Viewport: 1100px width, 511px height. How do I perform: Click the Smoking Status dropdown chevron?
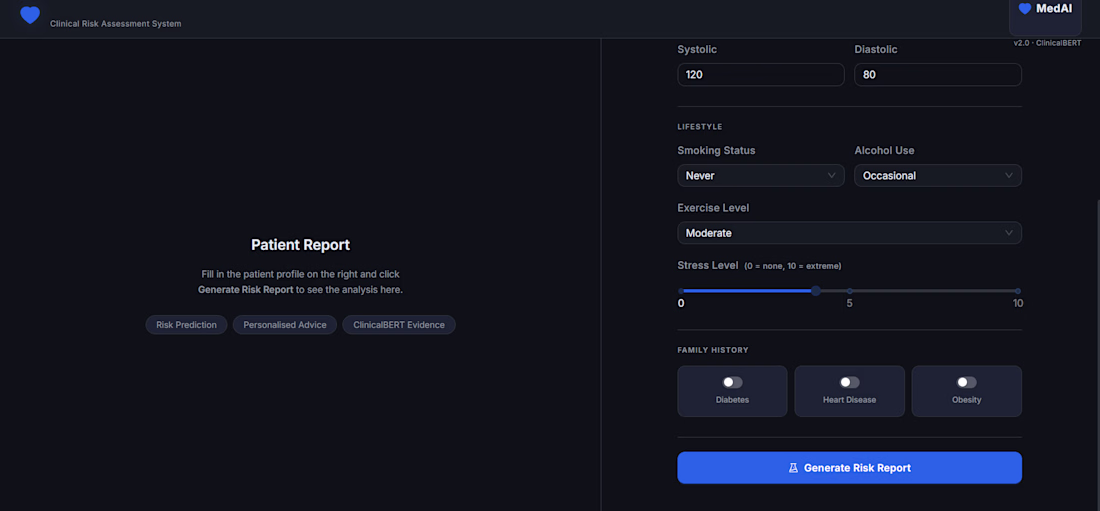click(832, 175)
